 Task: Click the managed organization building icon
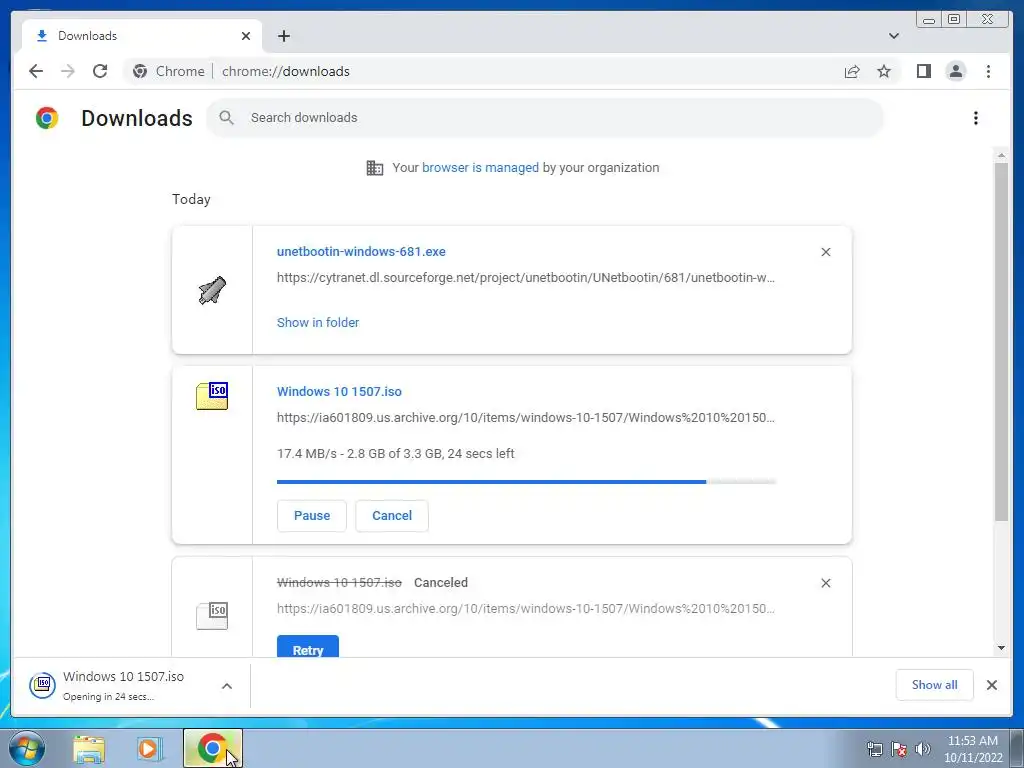pyautogui.click(x=375, y=168)
